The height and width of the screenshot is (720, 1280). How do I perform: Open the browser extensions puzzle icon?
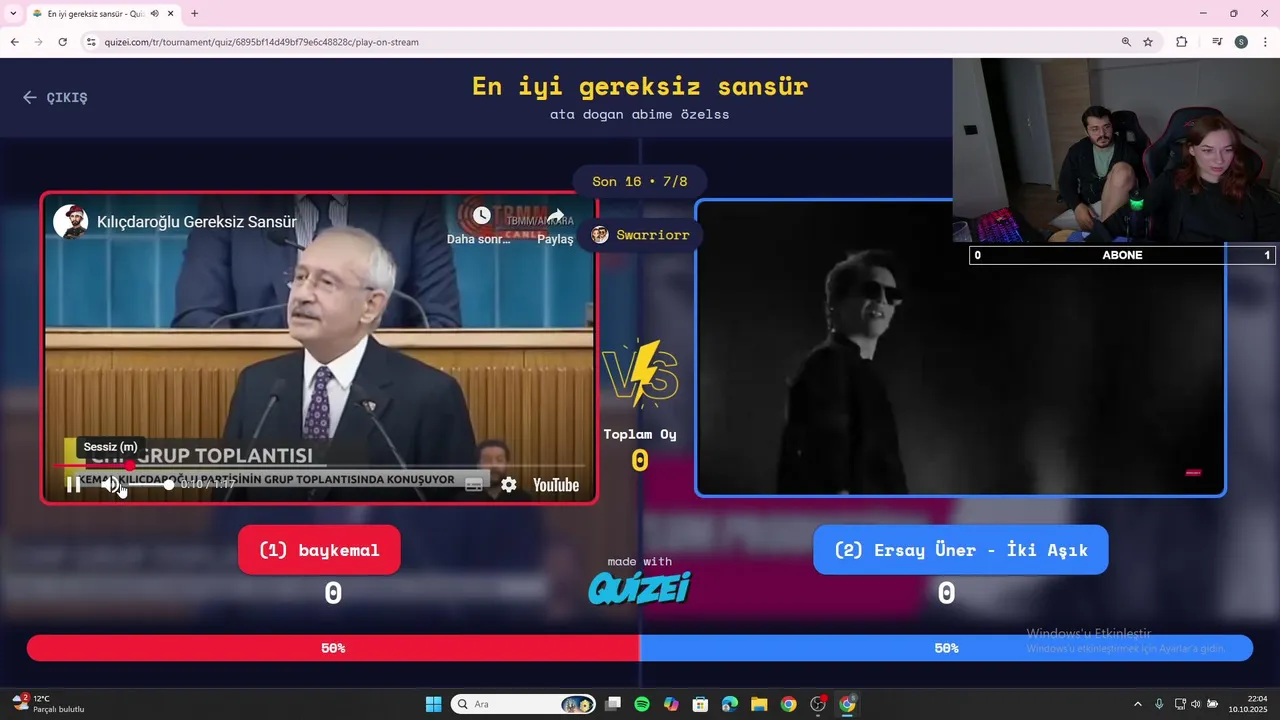point(1182,42)
